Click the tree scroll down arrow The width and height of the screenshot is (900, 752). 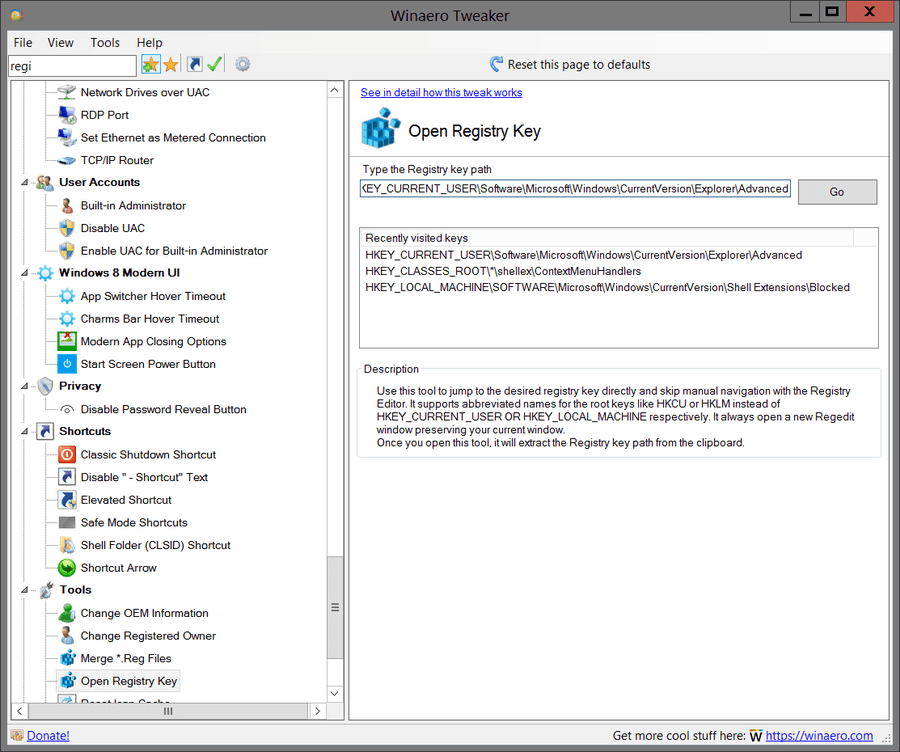tap(335, 693)
